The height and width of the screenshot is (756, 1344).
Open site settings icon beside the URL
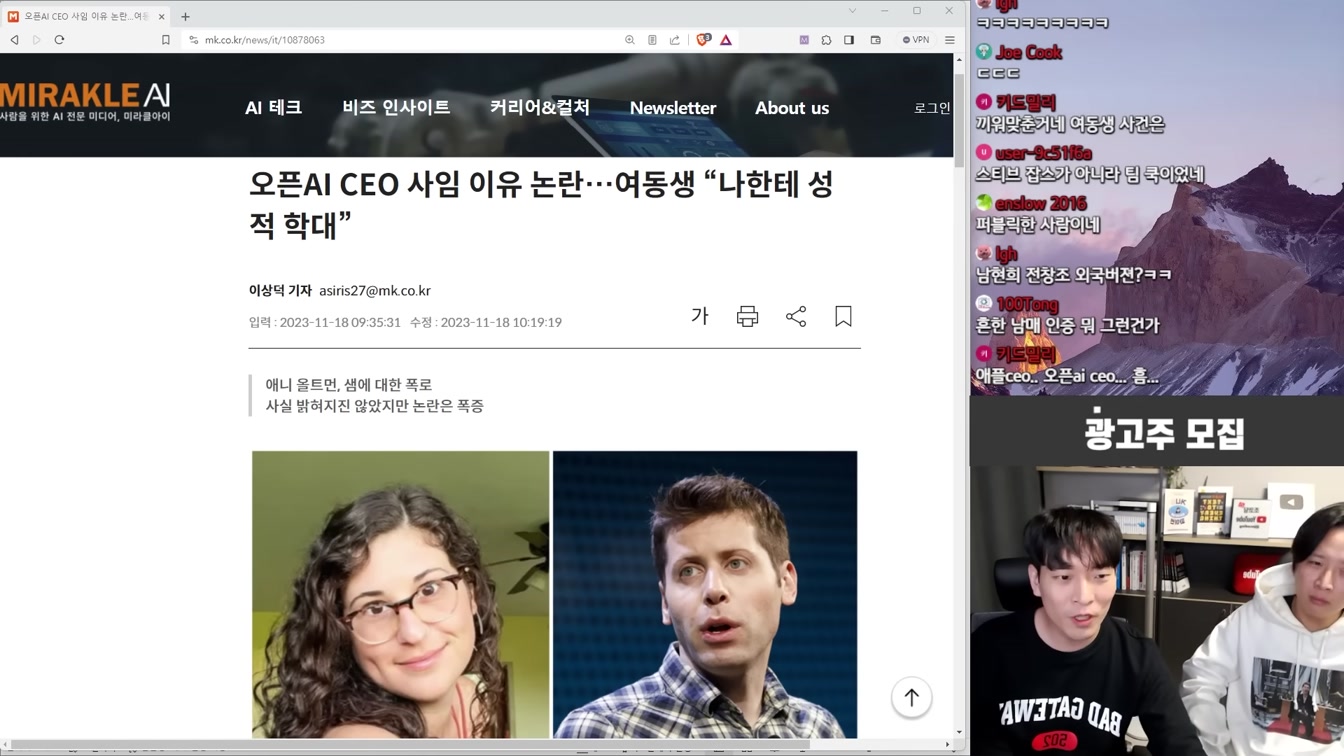(194, 40)
